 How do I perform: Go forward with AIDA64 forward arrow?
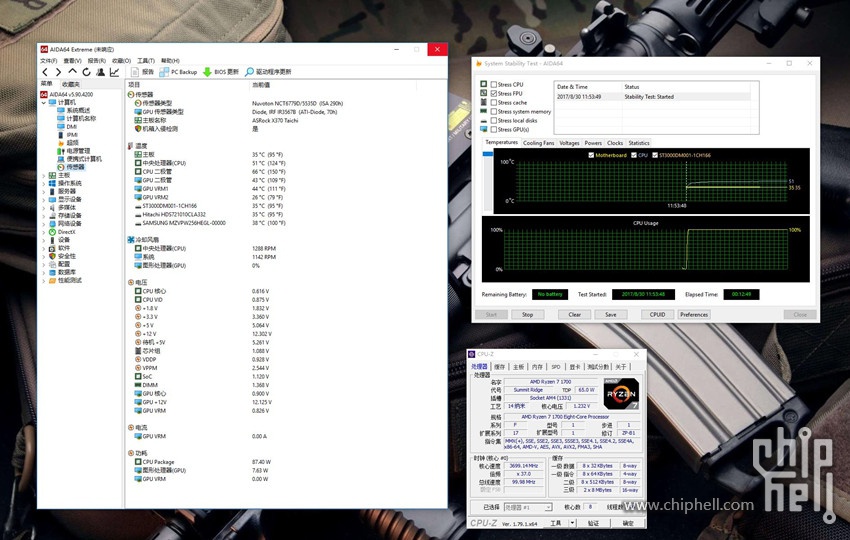[x=58, y=72]
